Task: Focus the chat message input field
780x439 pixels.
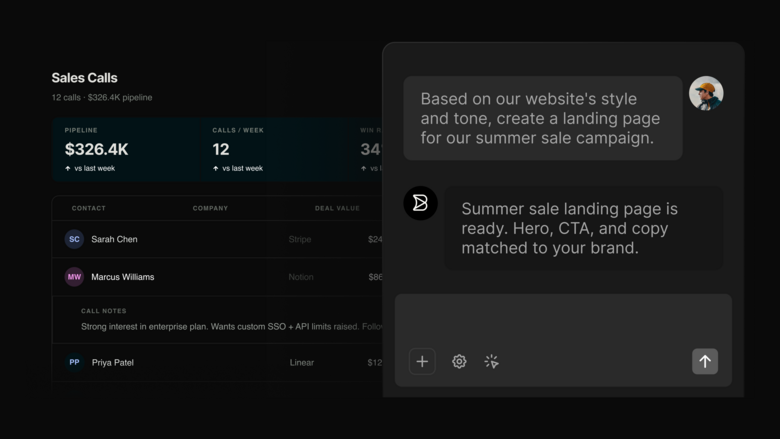Action: (563, 340)
